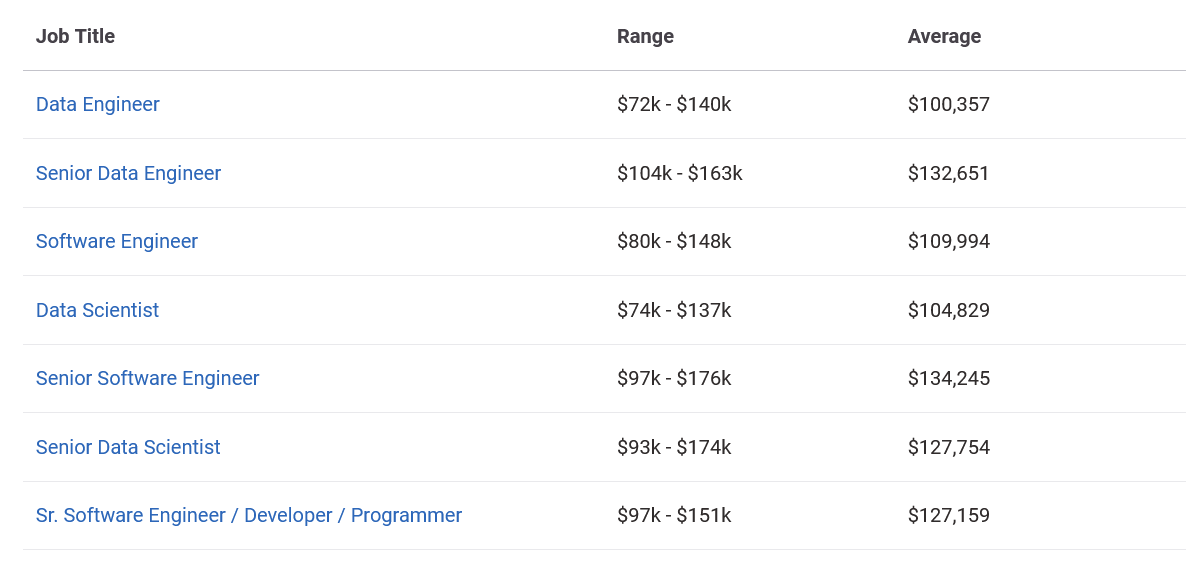Viewport: 1202px width, 564px height.
Task: Click the $109,994 average cell
Action: [x=948, y=241]
